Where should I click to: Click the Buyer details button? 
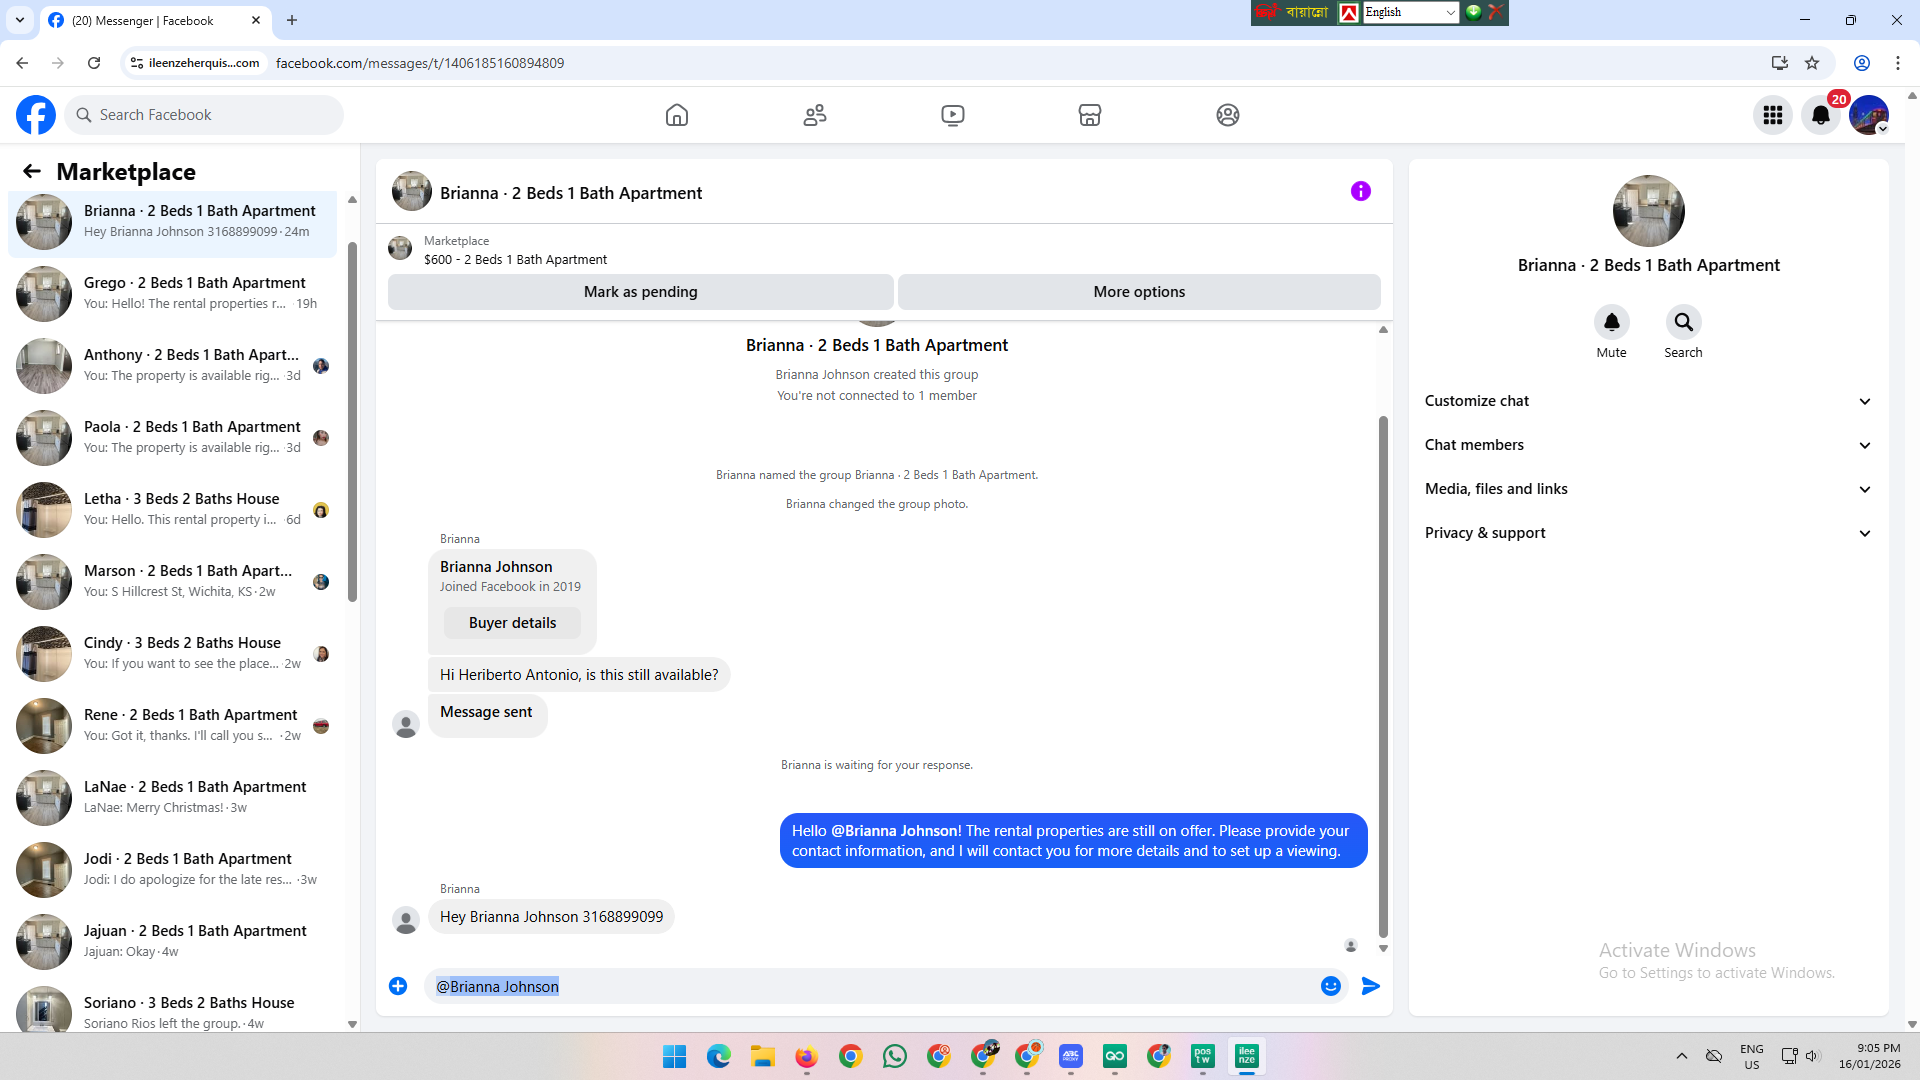click(512, 623)
